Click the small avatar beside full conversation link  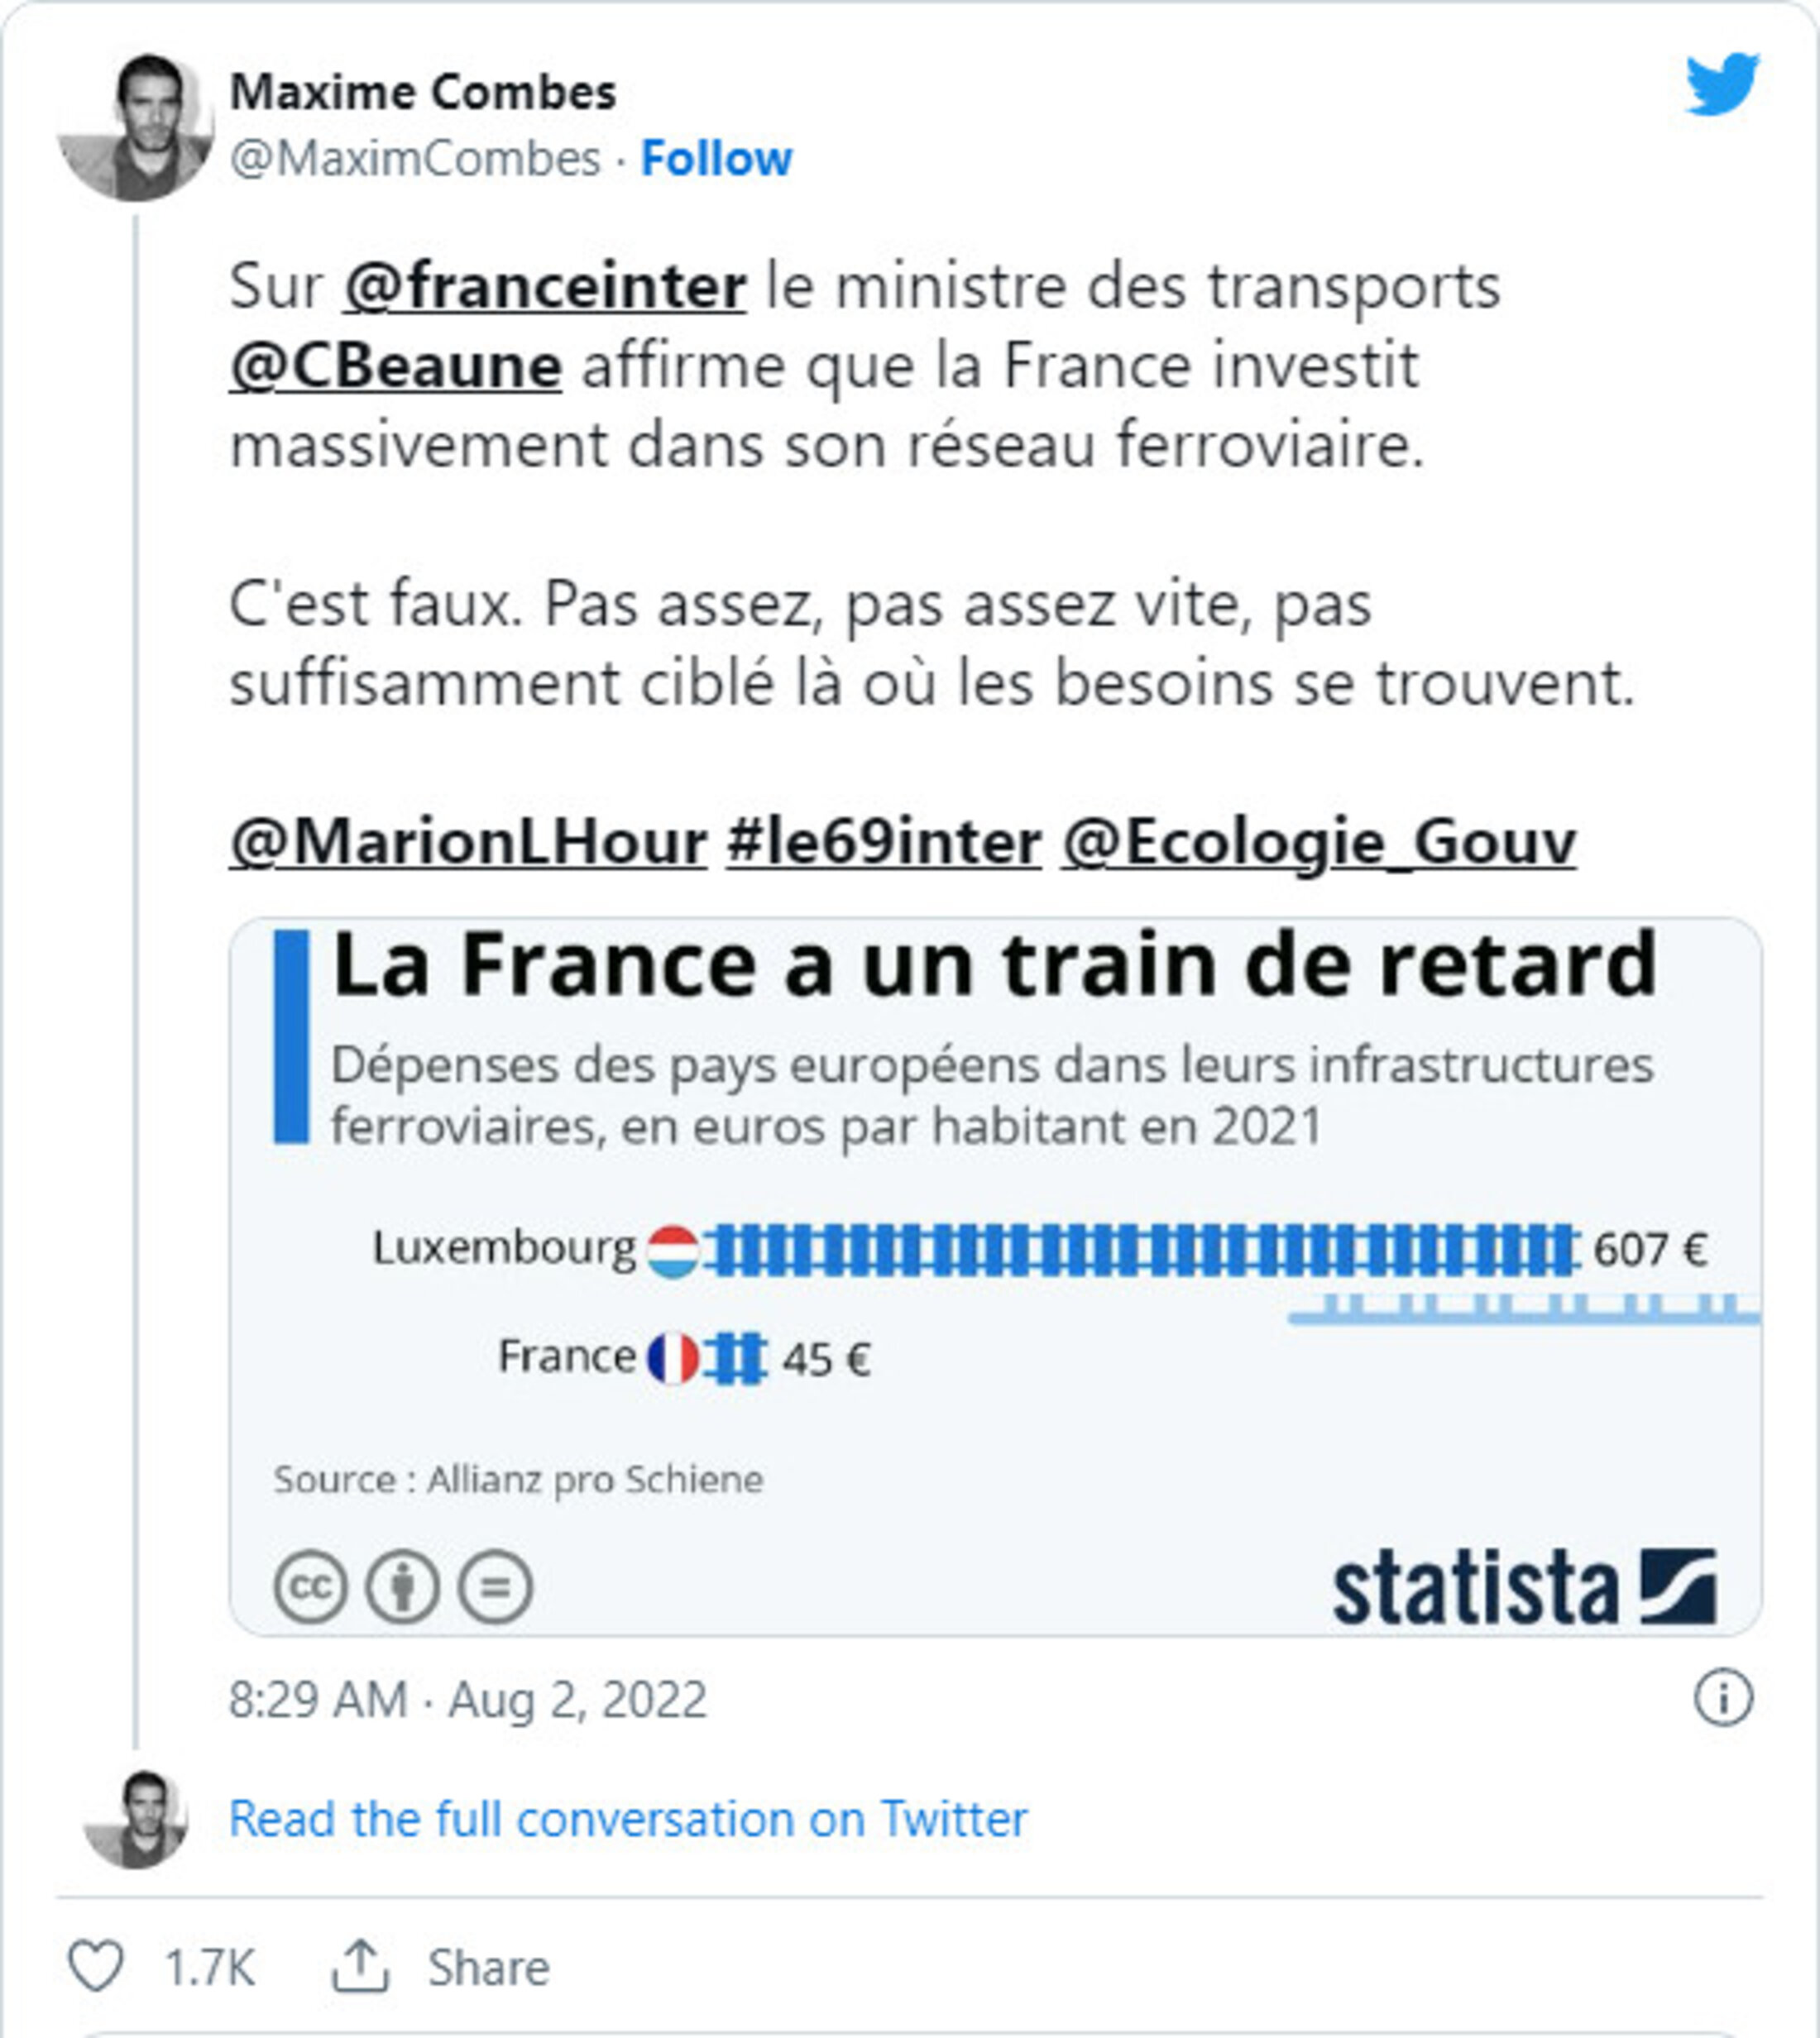[135, 1819]
